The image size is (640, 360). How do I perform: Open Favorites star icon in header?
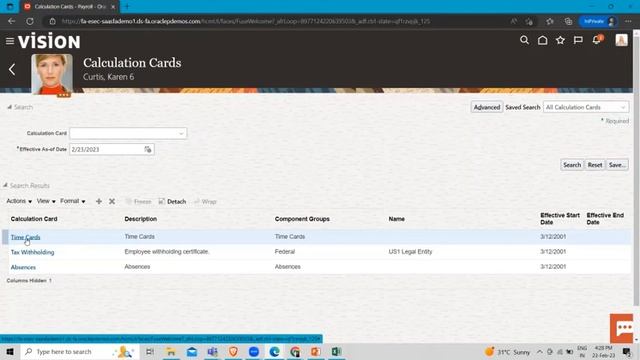tap(560, 40)
